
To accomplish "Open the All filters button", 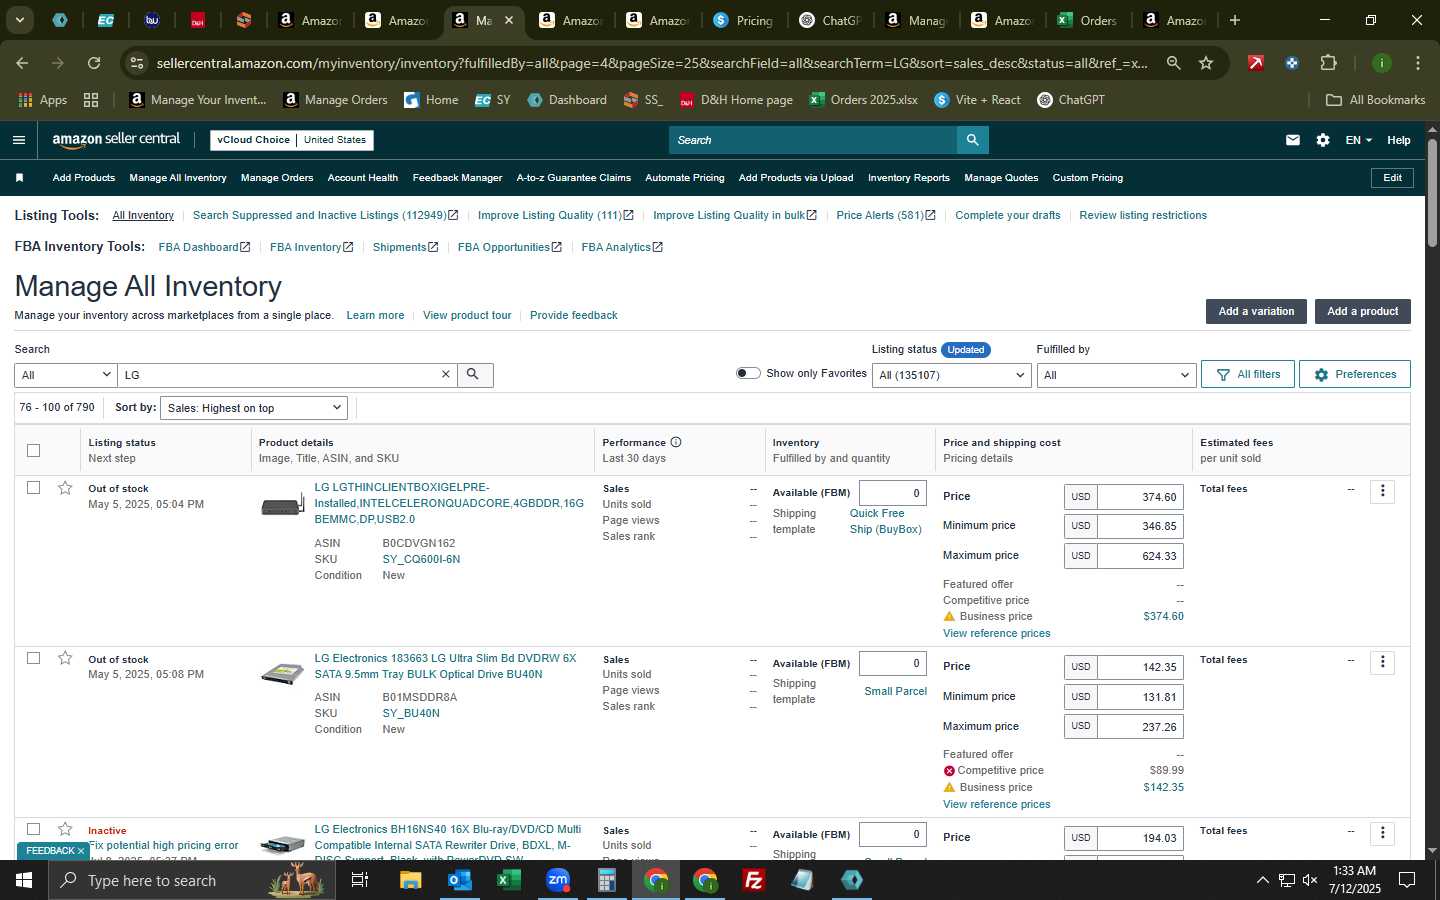I will pos(1248,374).
